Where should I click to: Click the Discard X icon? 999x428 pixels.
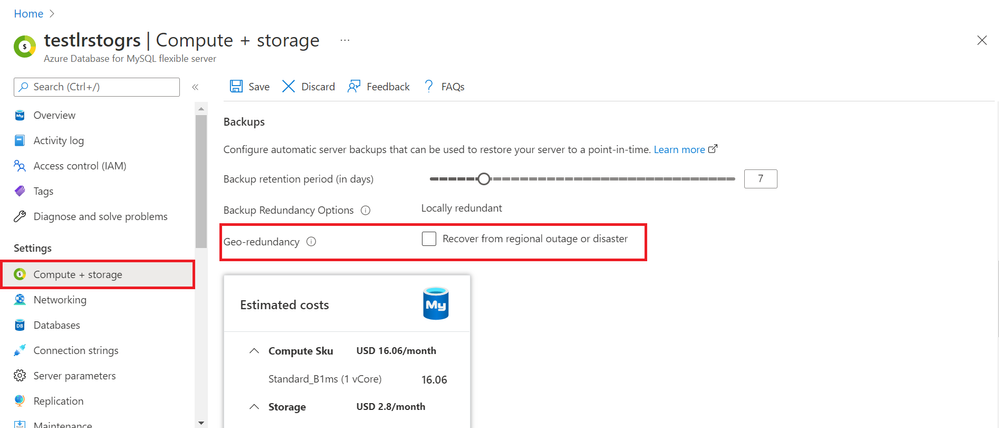pos(289,87)
